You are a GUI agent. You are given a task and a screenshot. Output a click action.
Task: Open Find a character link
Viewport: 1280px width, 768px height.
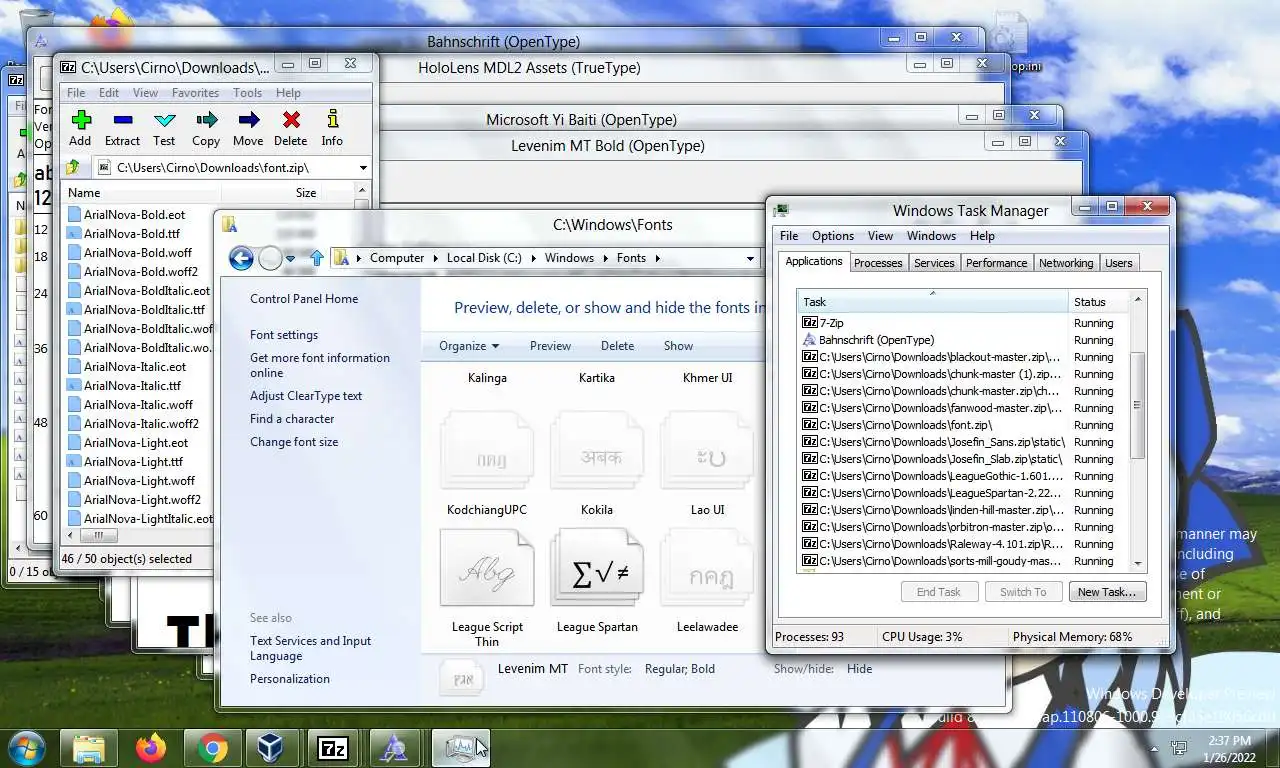coord(292,419)
